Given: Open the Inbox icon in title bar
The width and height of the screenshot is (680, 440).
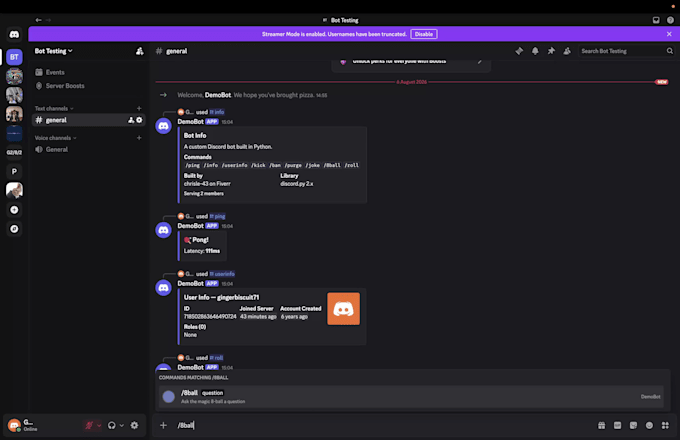Looking at the screenshot, I should click(x=656, y=20).
